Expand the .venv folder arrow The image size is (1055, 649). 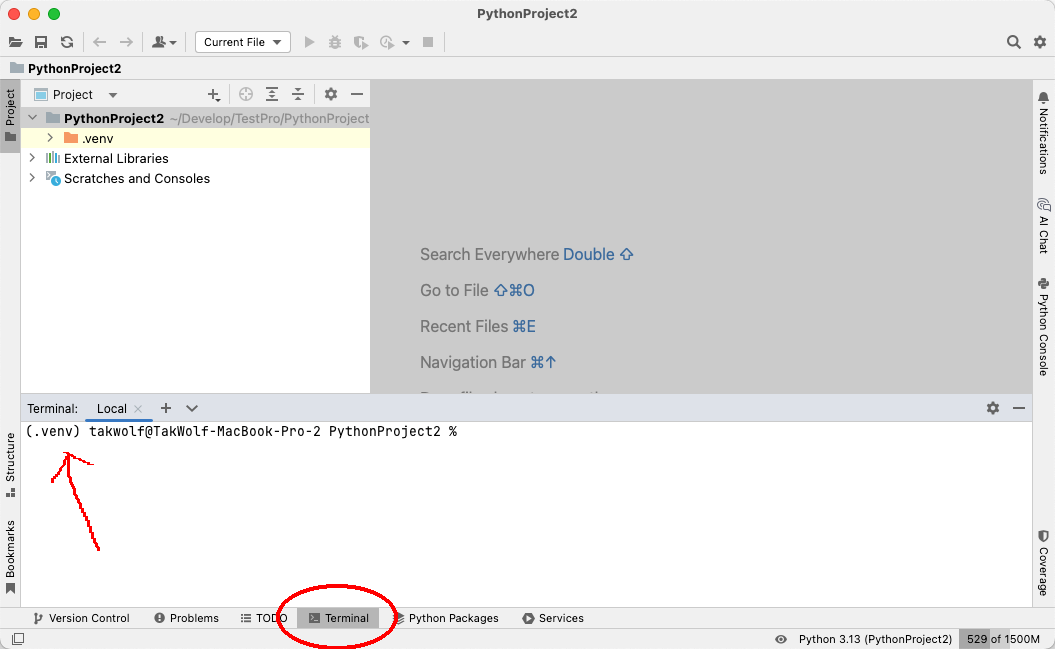[50, 138]
